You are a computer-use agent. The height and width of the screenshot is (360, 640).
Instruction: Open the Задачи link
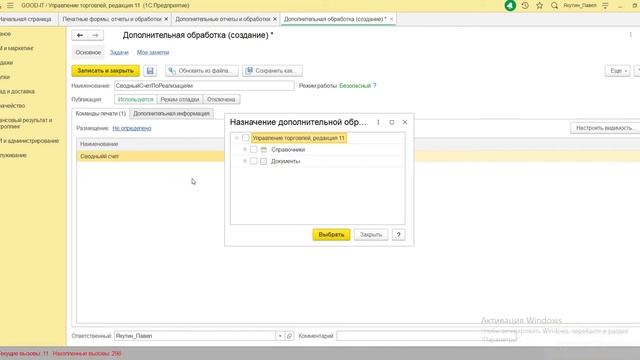tap(119, 52)
